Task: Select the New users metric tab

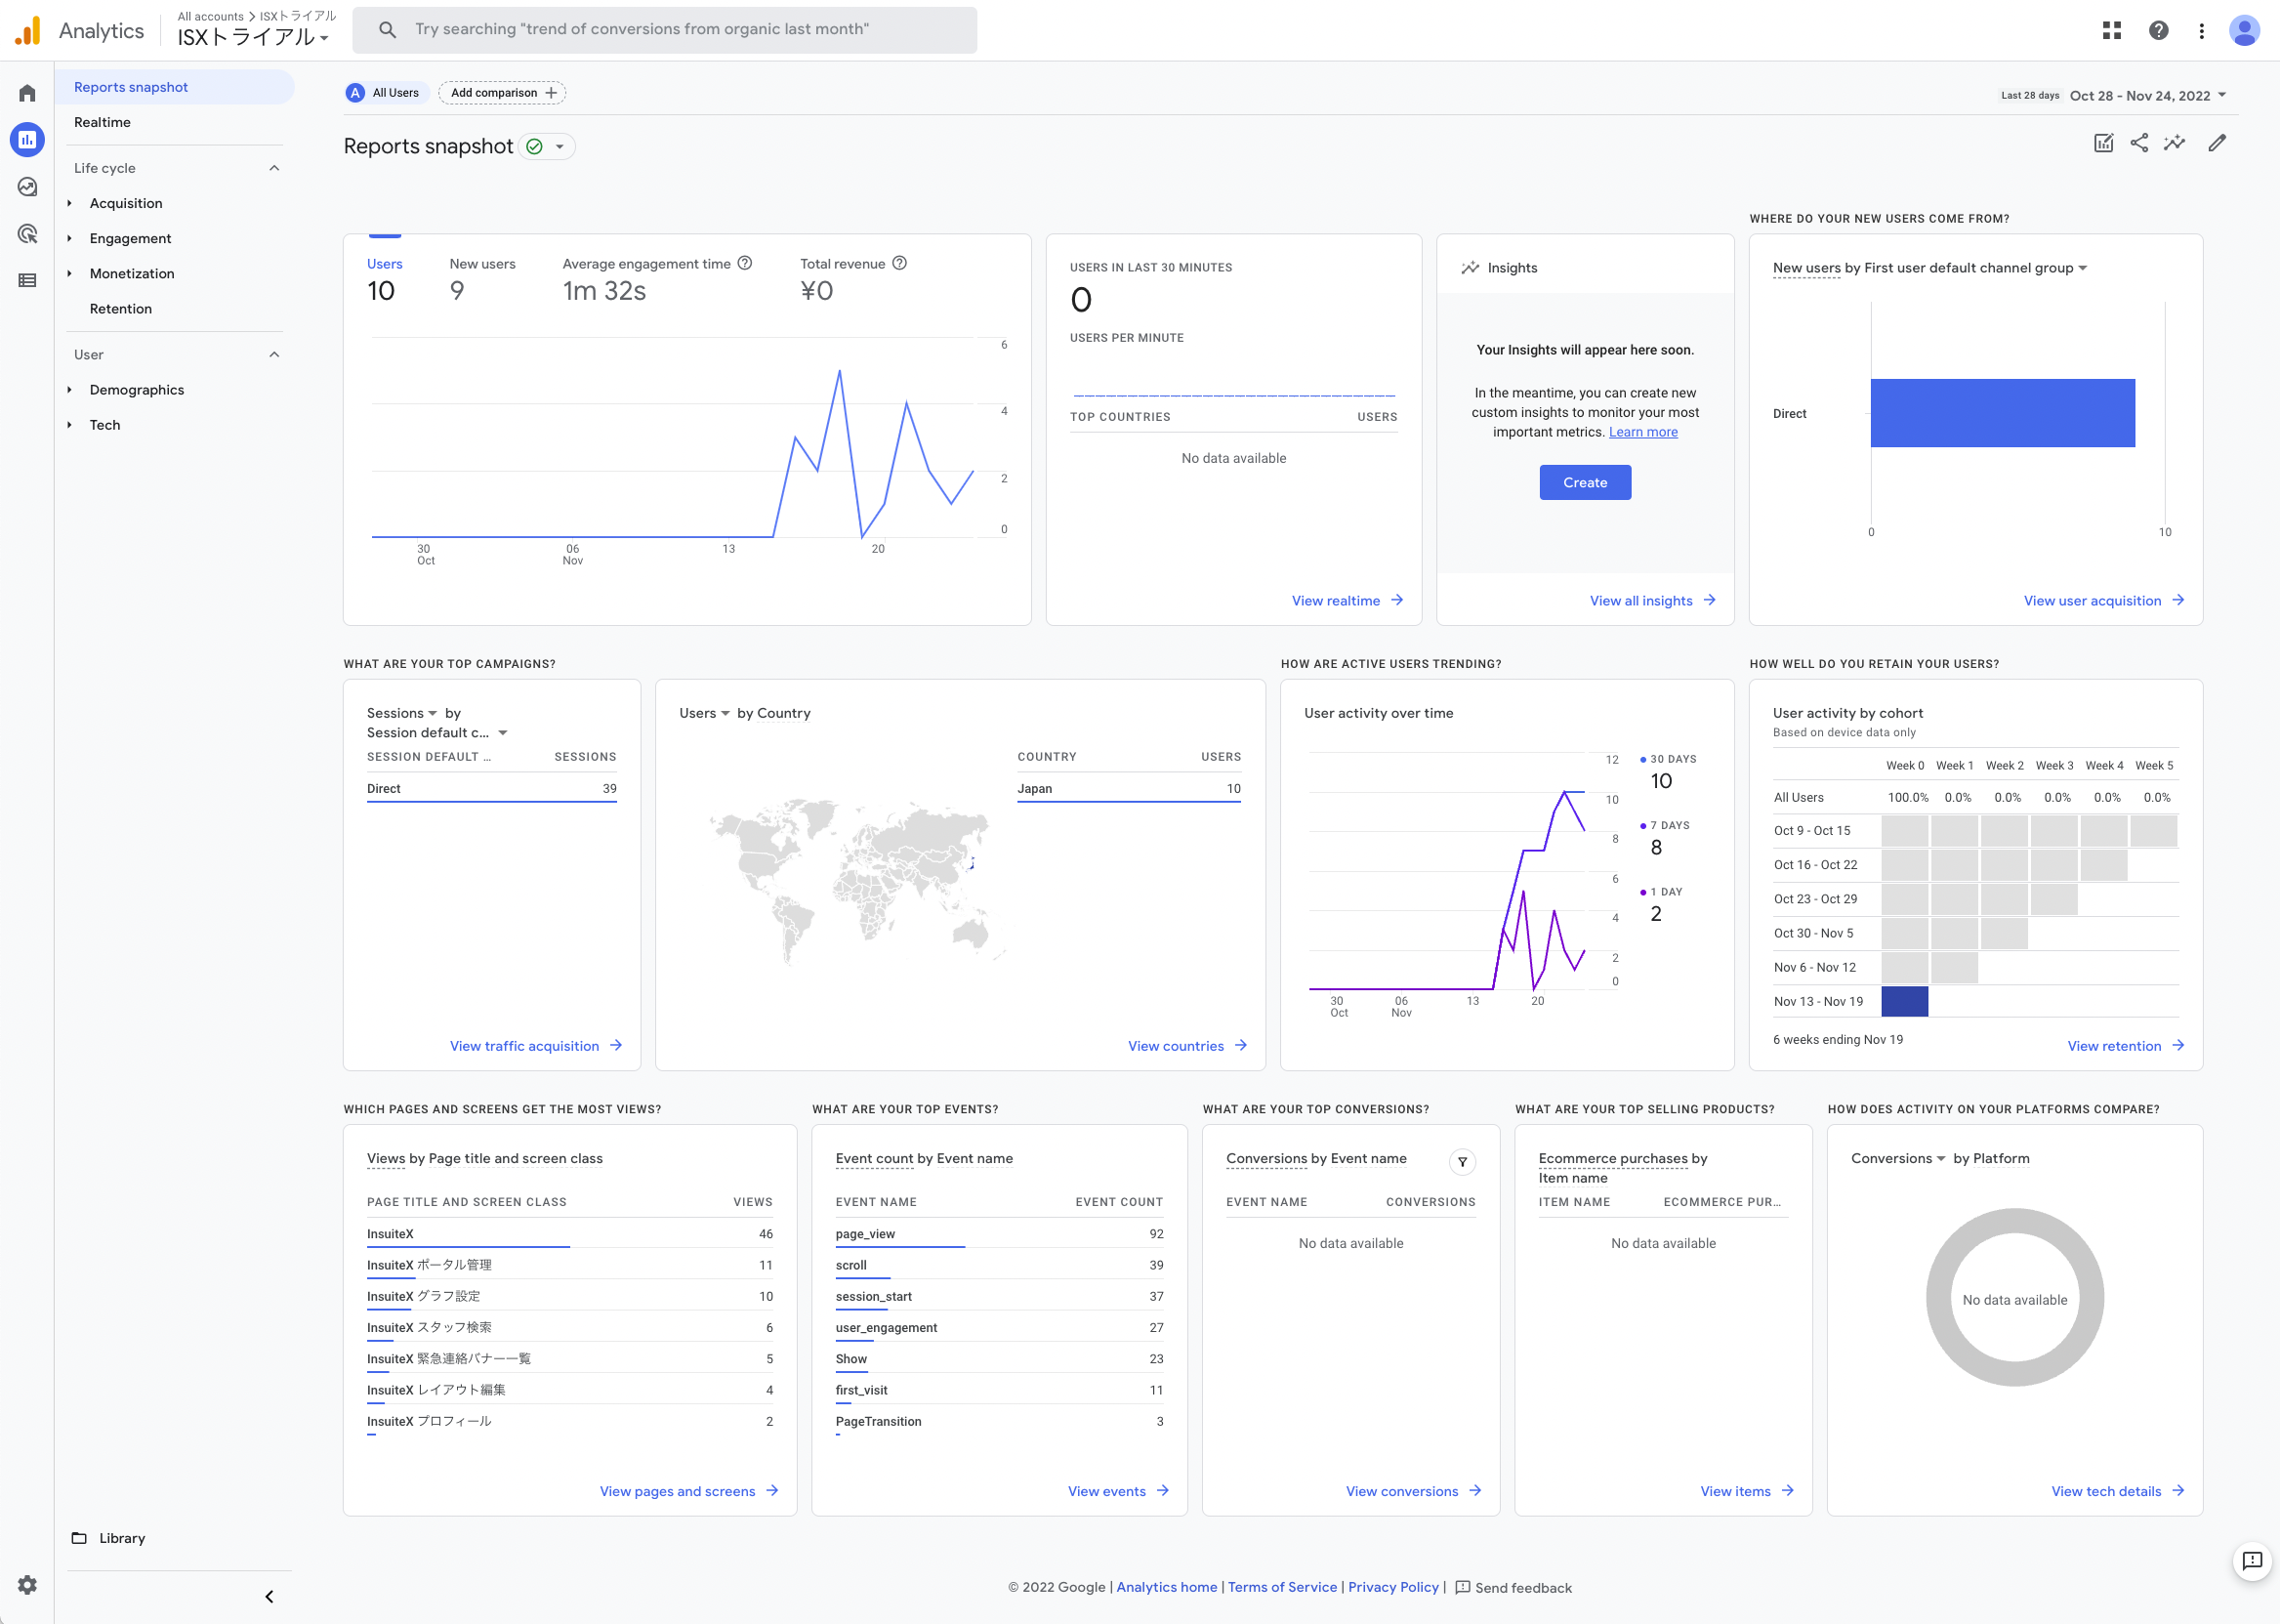Action: pyautogui.click(x=483, y=280)
